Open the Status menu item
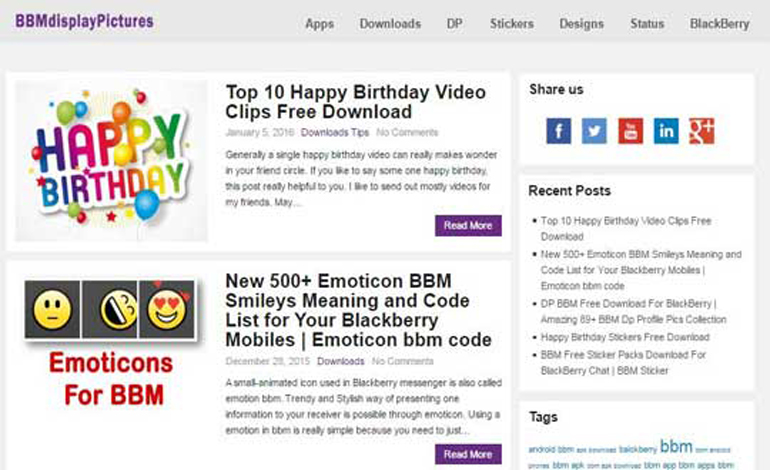 point(647,24)
